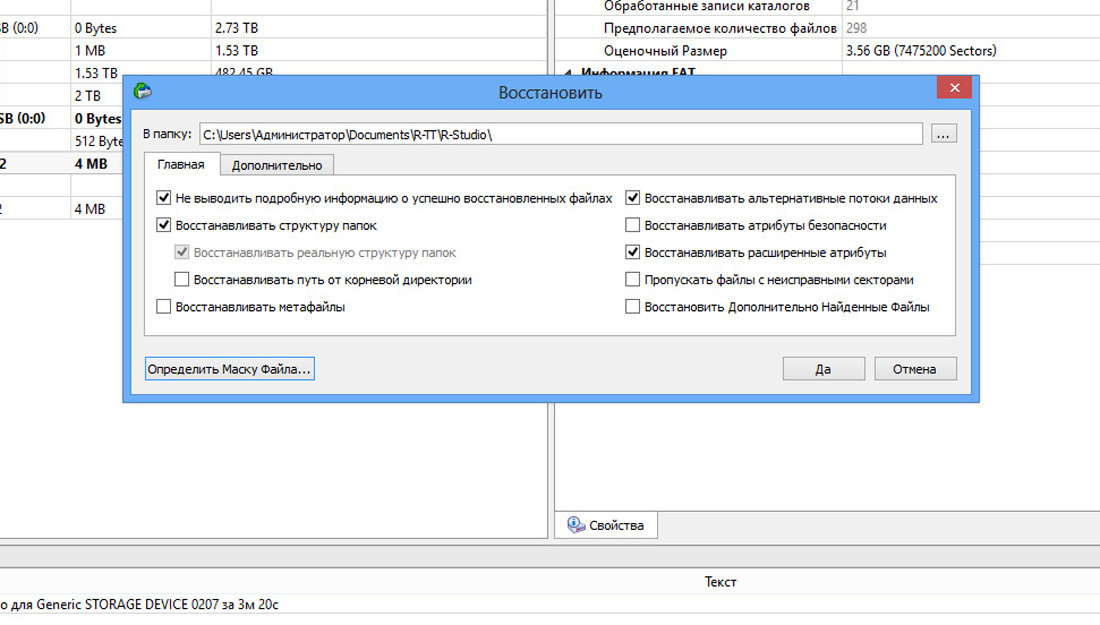Enable 'Восстанавливать метафайлы' checkbox
This screenshot has height=625, width=1100.
point(164,307)
